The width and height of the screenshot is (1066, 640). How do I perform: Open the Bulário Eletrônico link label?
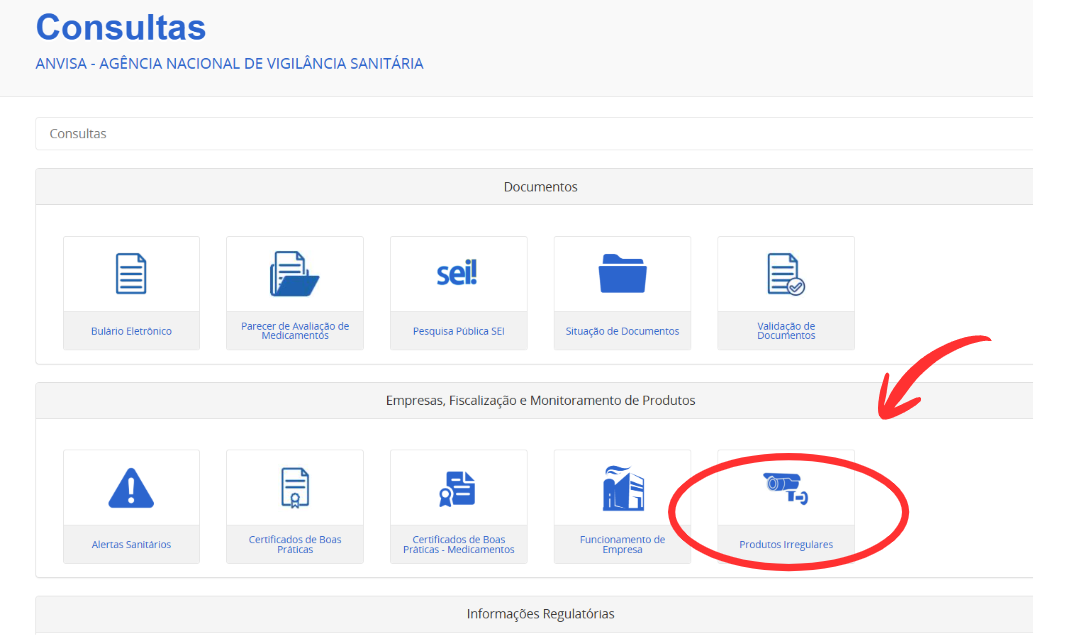[131, 331]
